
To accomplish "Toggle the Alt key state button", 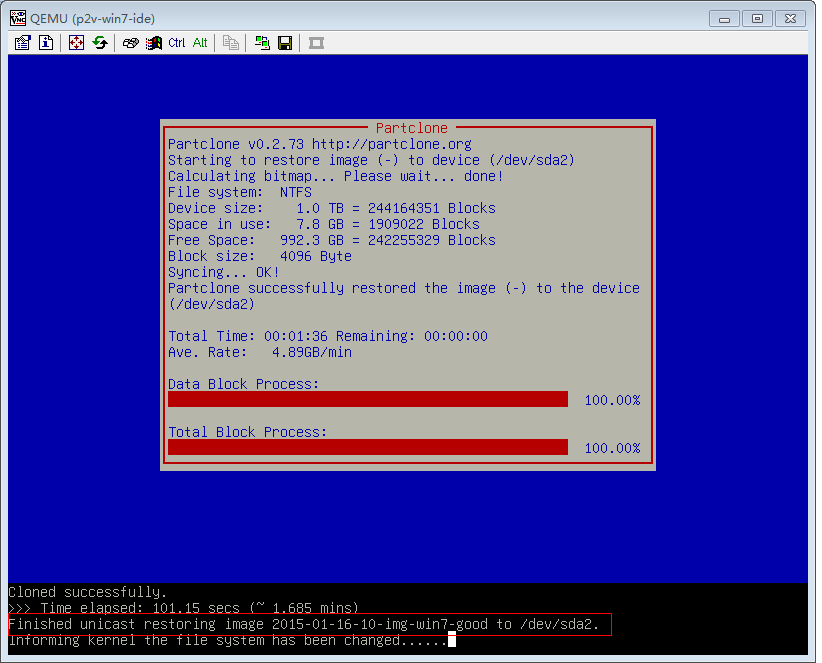I will coord(200,42).
